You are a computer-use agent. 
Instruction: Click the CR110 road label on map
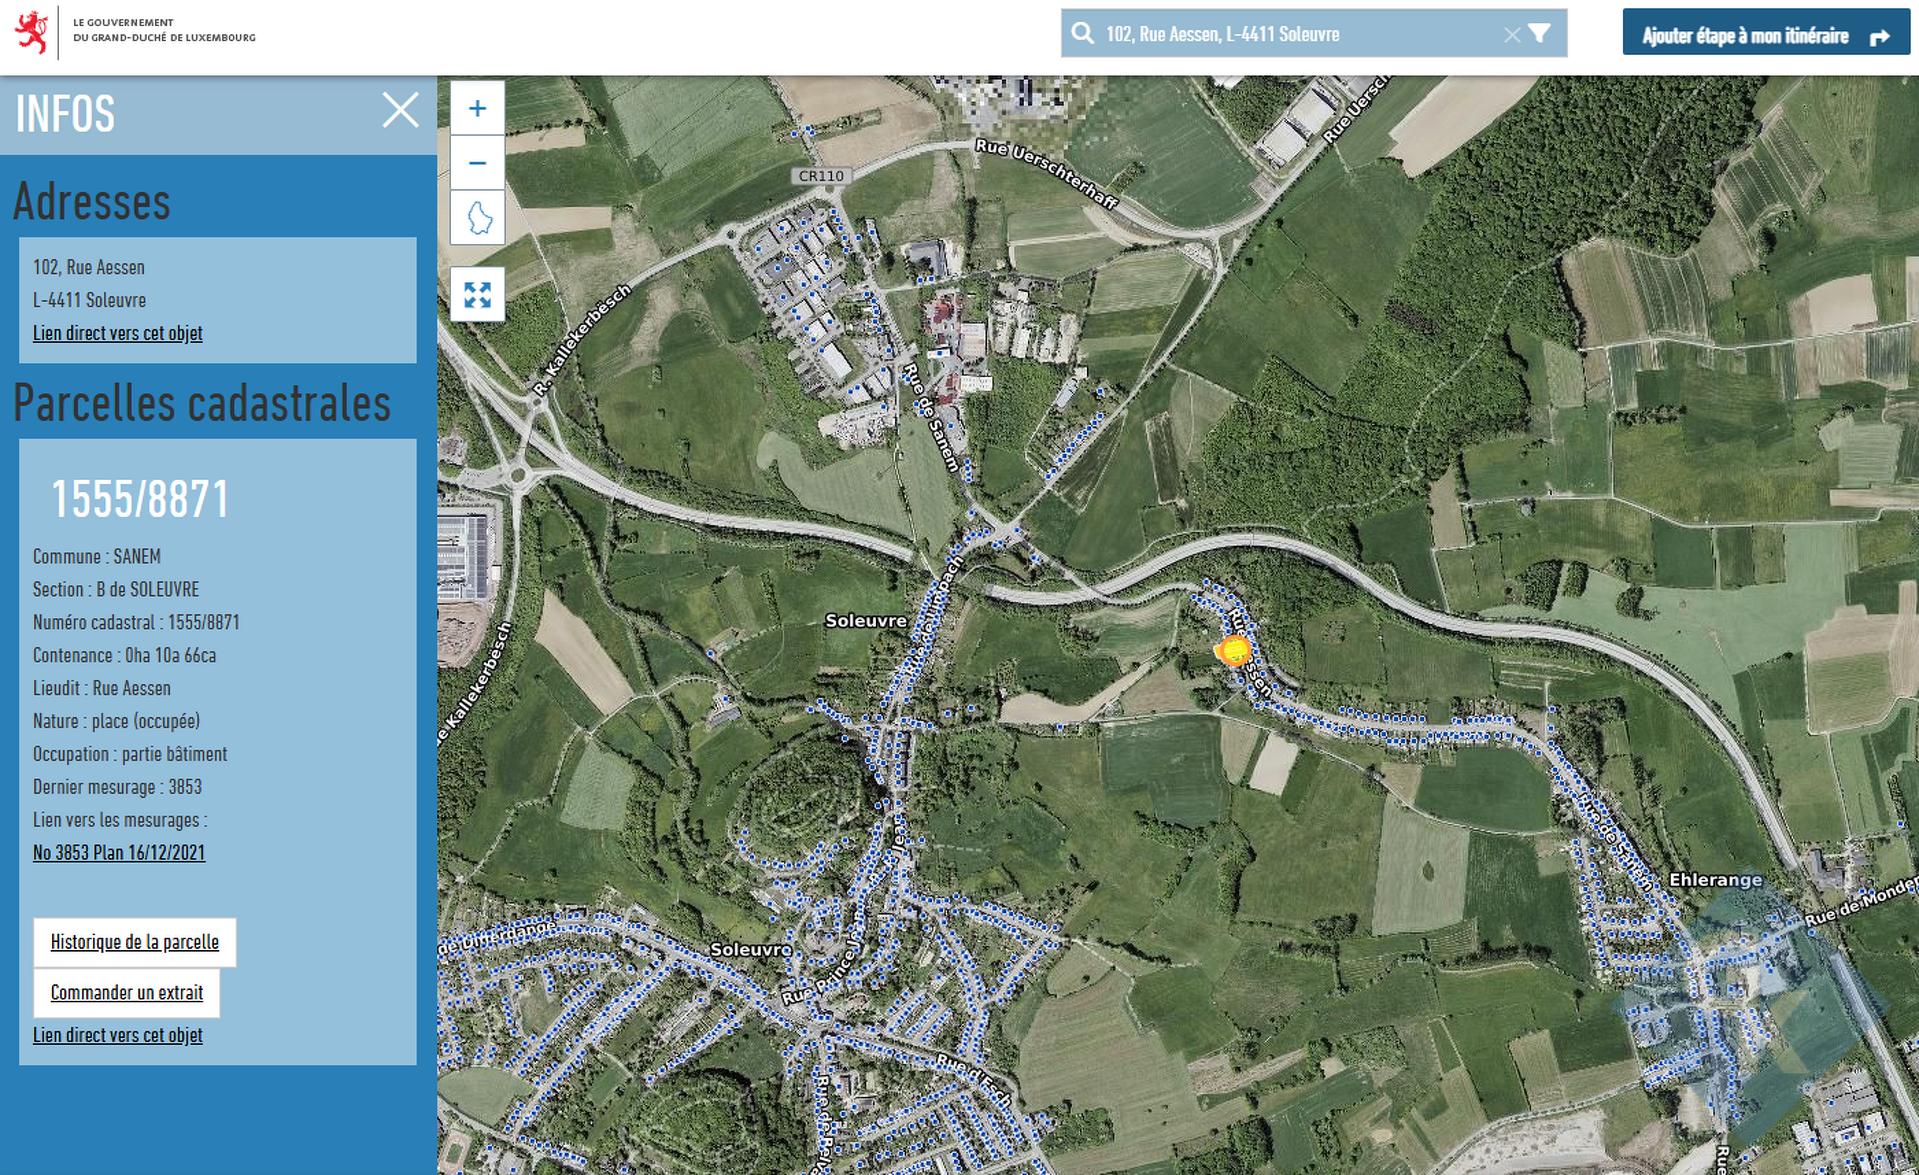click(821, 176)
